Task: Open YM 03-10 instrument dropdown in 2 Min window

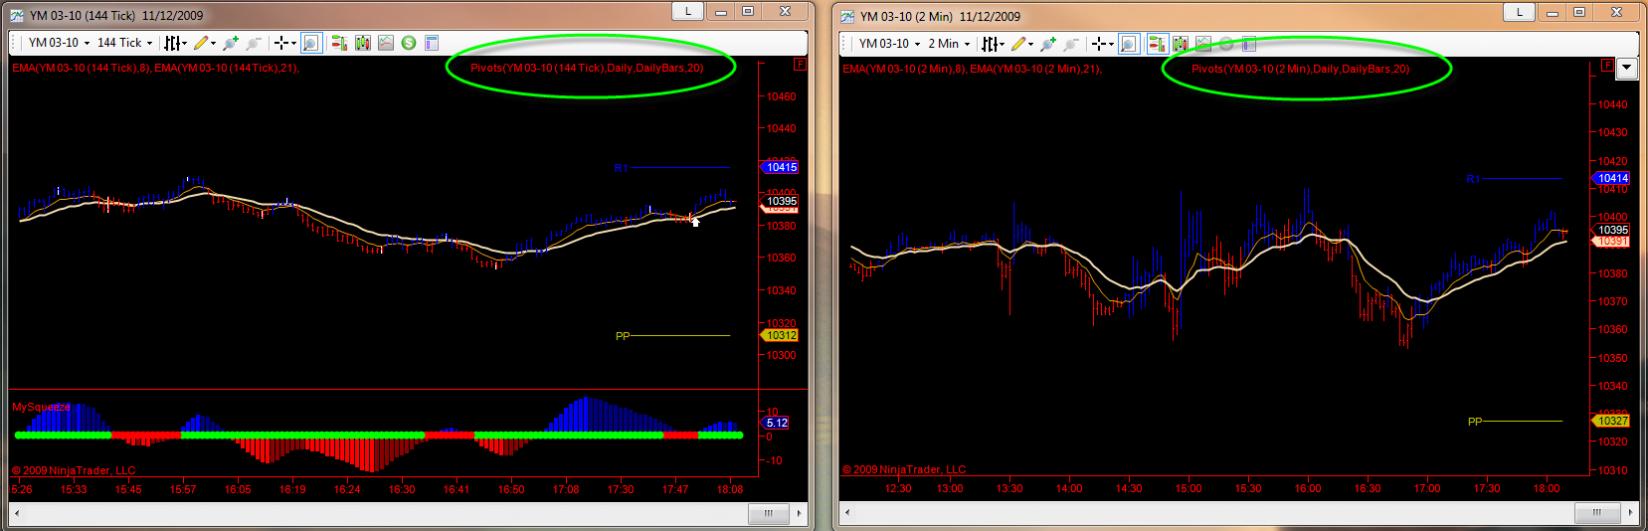Action: (917, 44)
